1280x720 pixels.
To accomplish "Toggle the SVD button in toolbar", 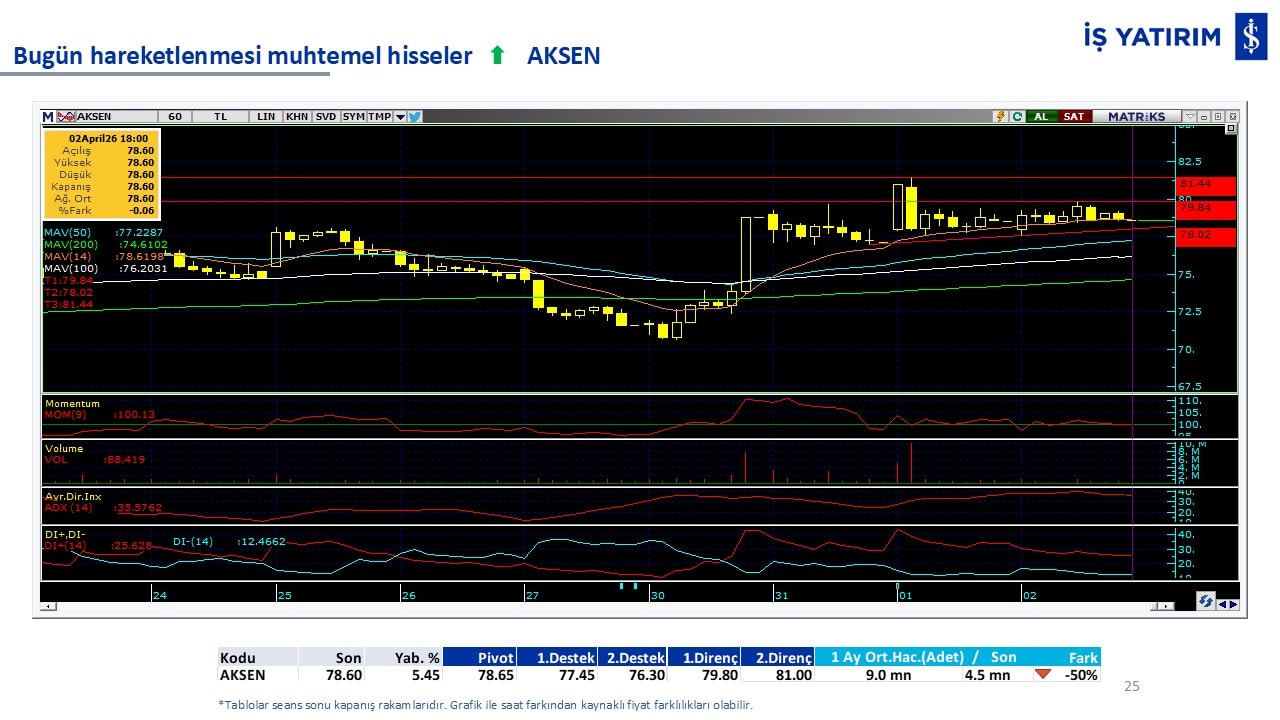I will click(x=326, y=117).
